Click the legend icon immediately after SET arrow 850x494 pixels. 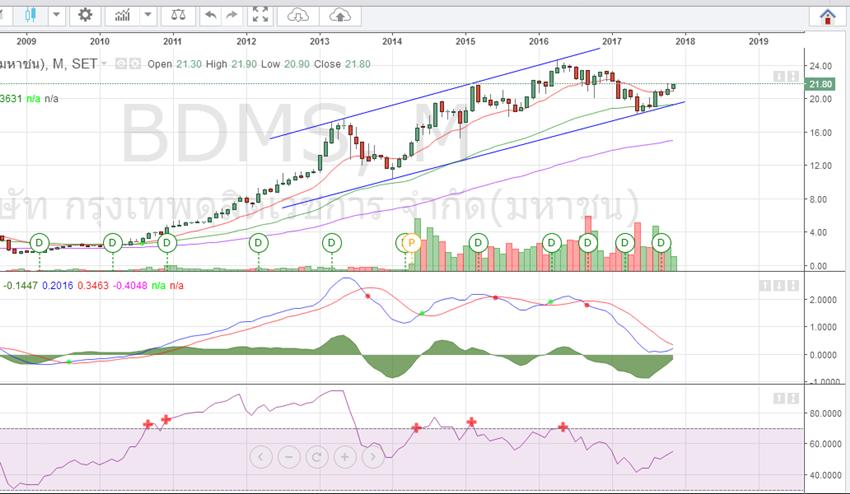click(121, 64)
